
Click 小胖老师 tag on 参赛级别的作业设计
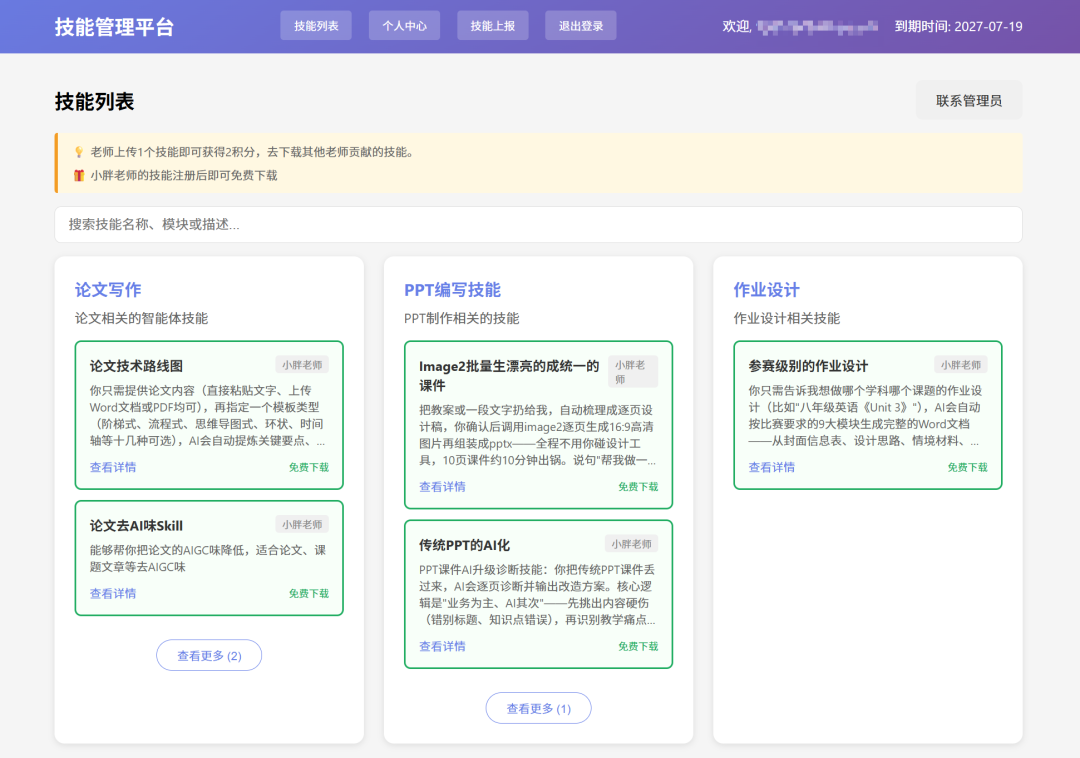[960, 365]
